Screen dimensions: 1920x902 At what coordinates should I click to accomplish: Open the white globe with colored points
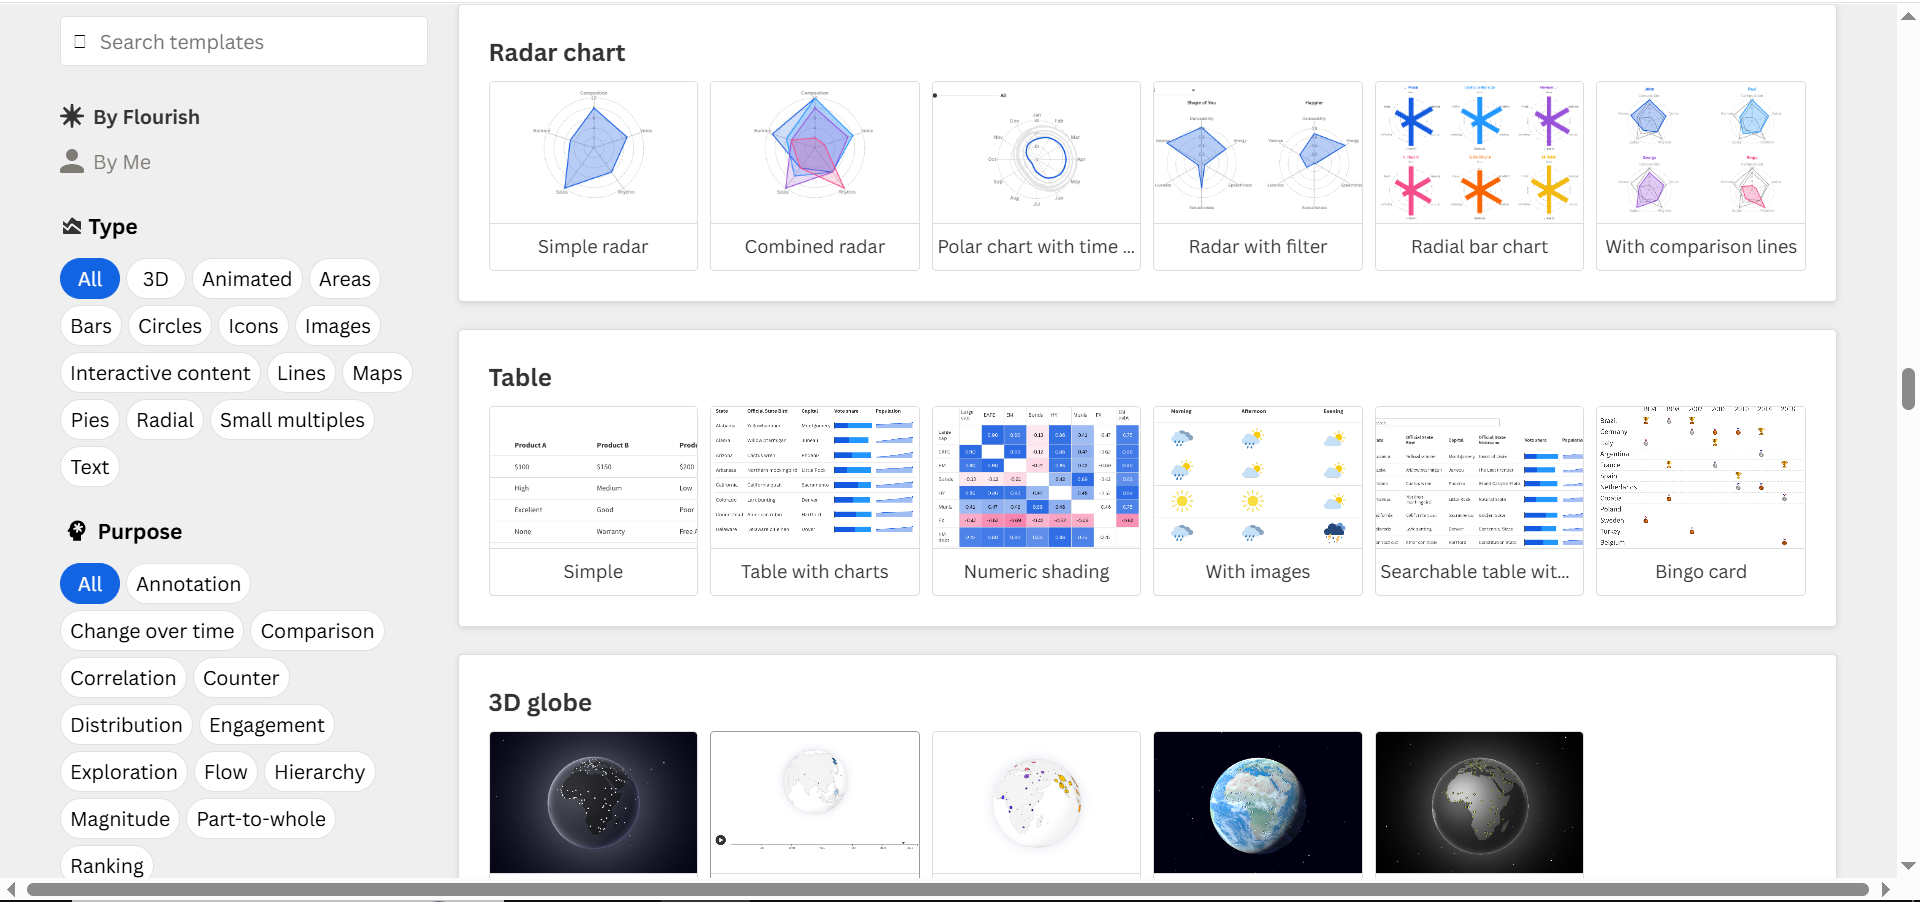[1036, 803]
